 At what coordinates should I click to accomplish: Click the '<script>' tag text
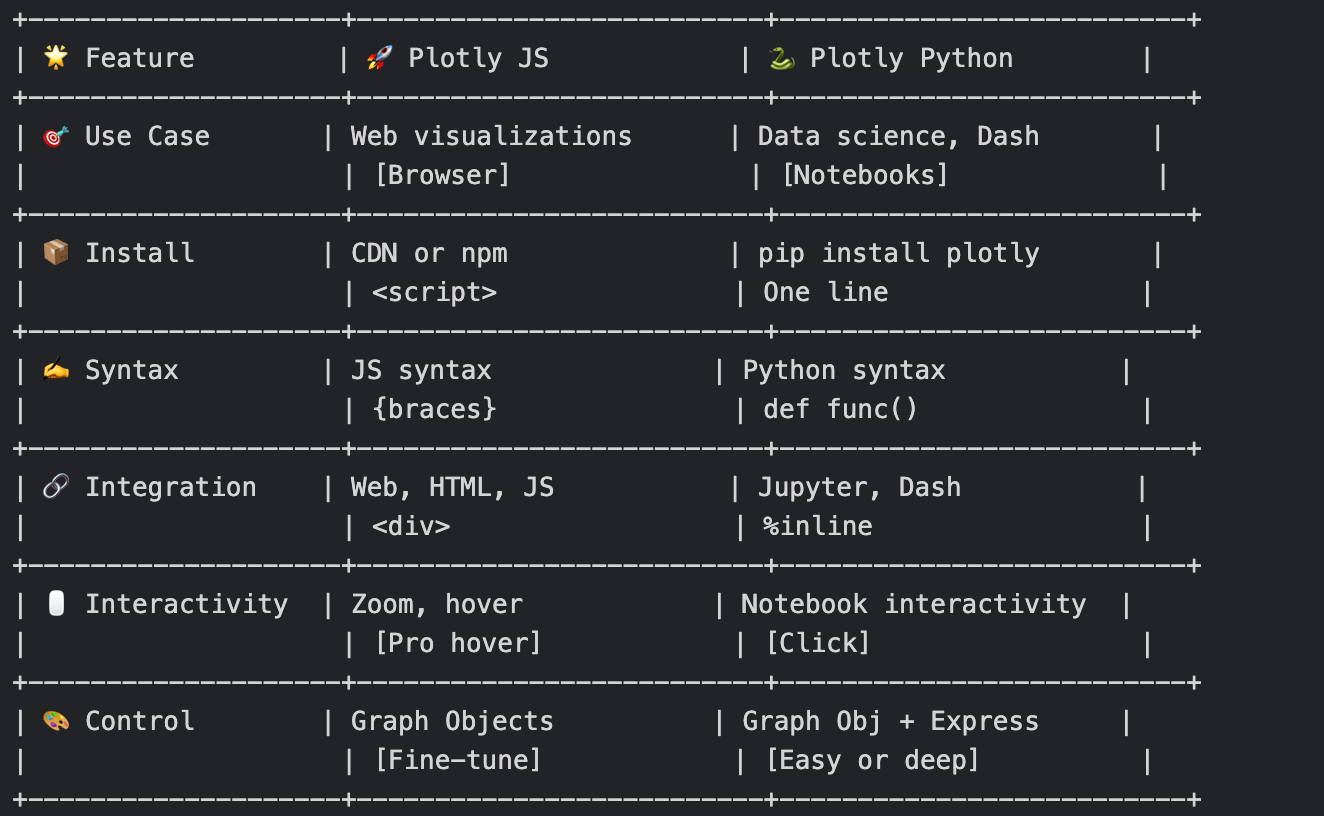(434, 293)
